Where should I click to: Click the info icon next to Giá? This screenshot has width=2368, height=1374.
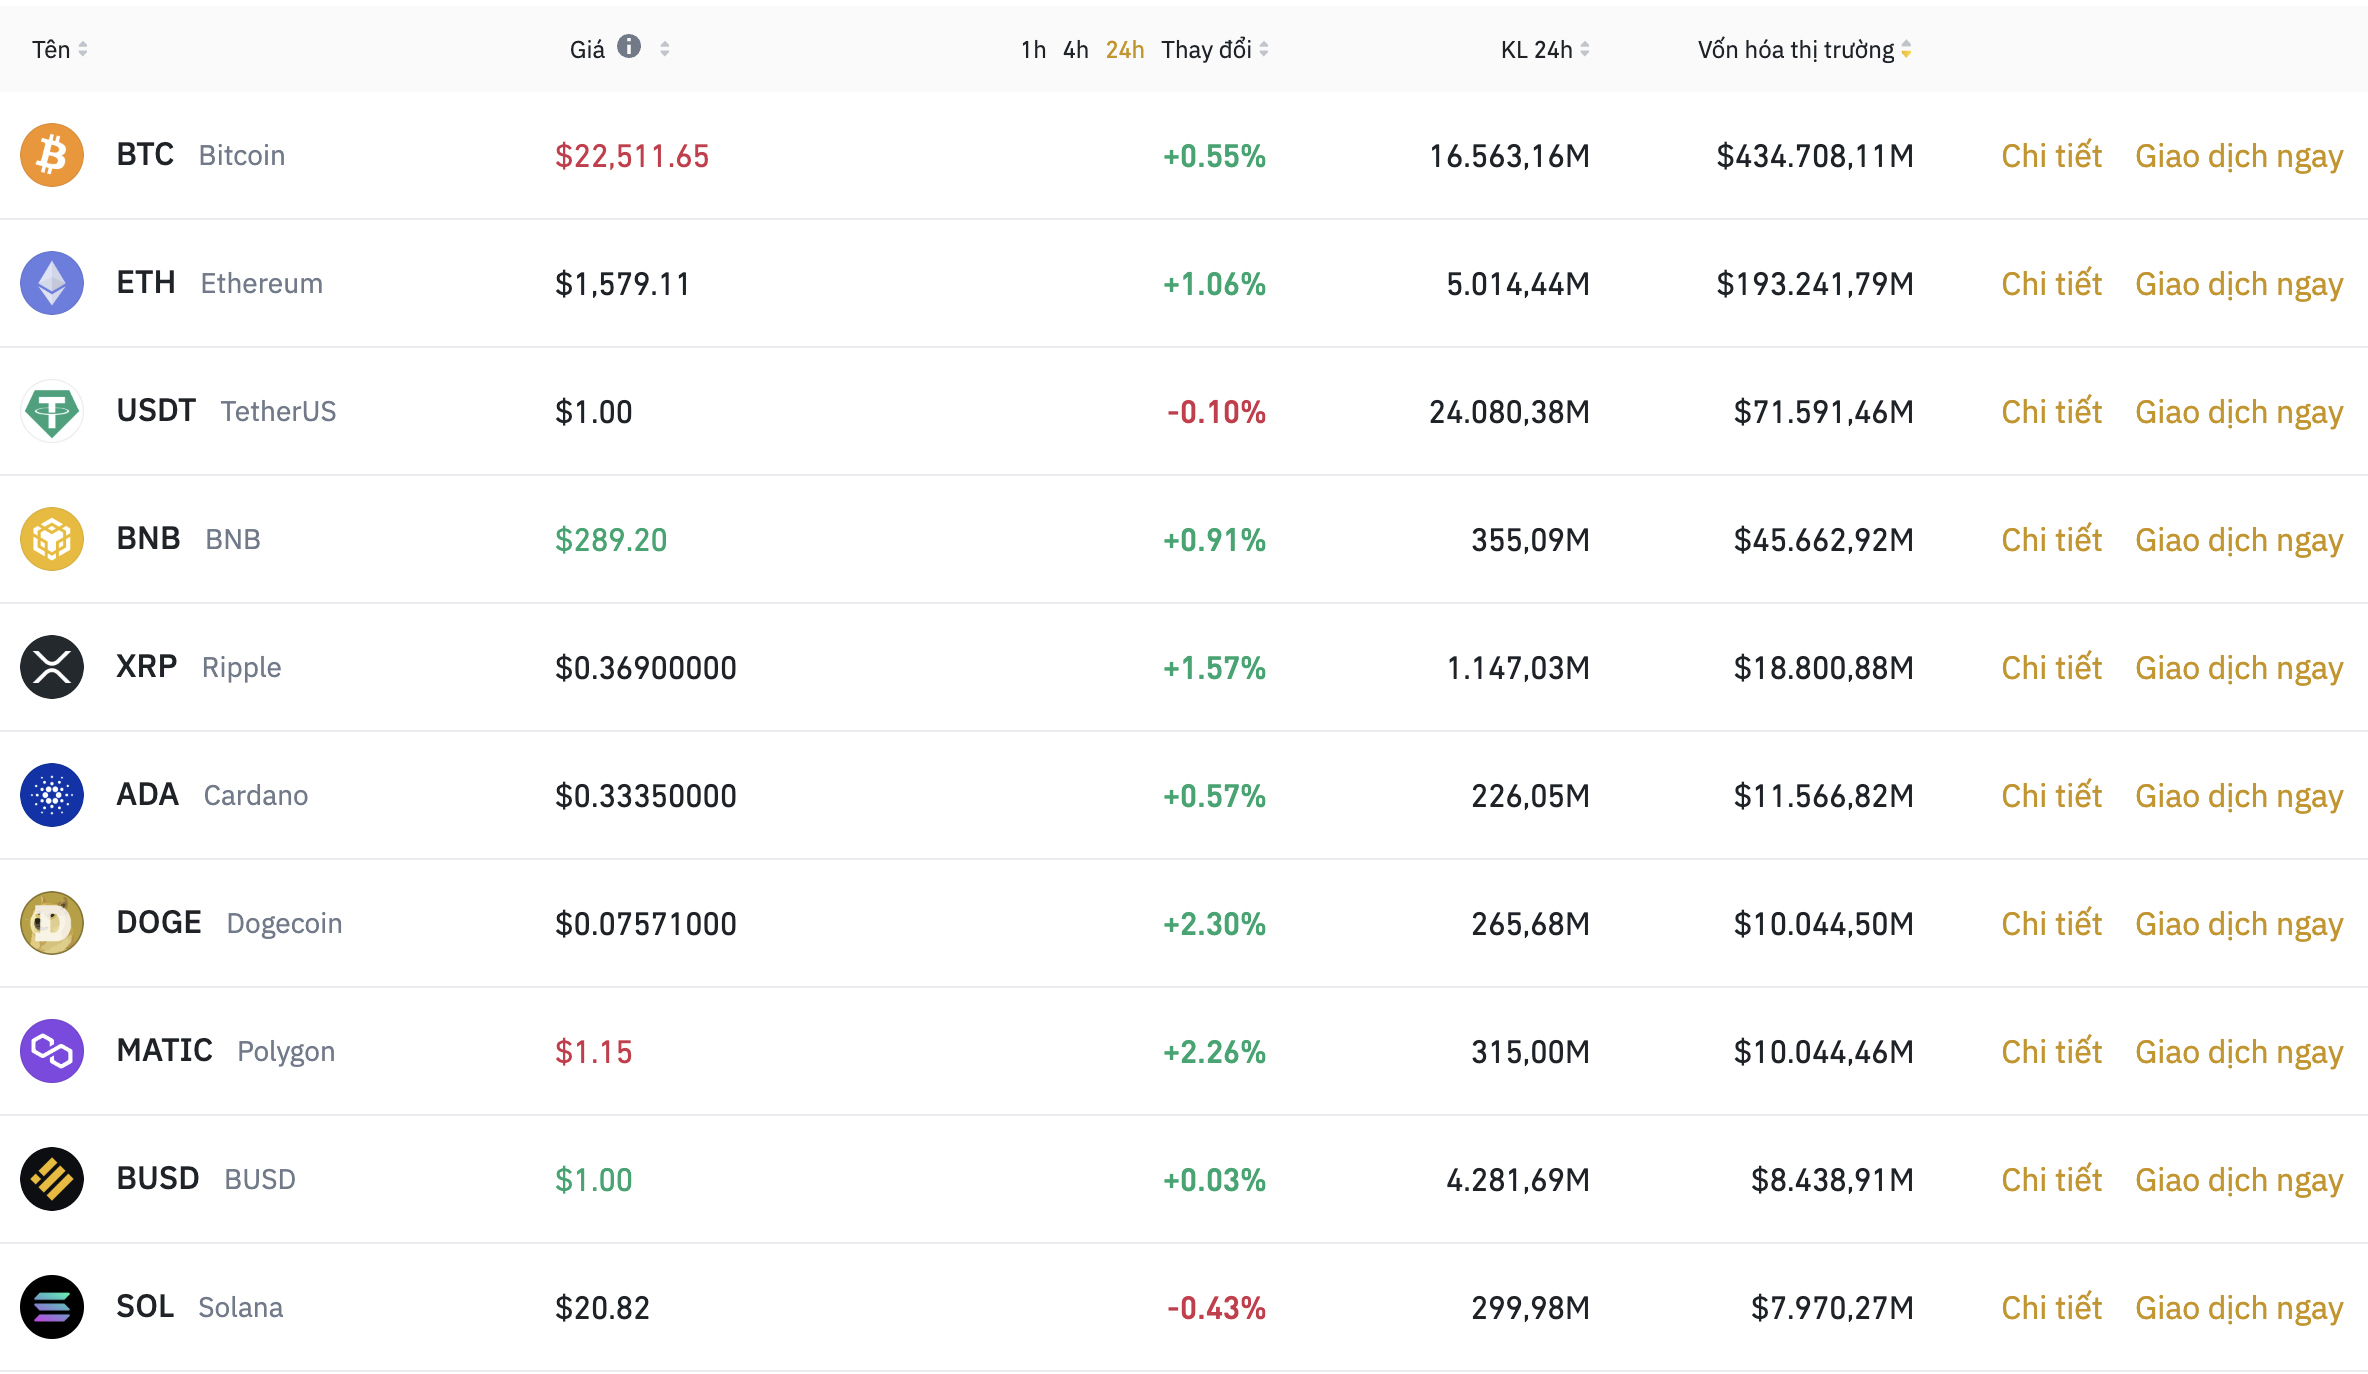coord(629,46)
